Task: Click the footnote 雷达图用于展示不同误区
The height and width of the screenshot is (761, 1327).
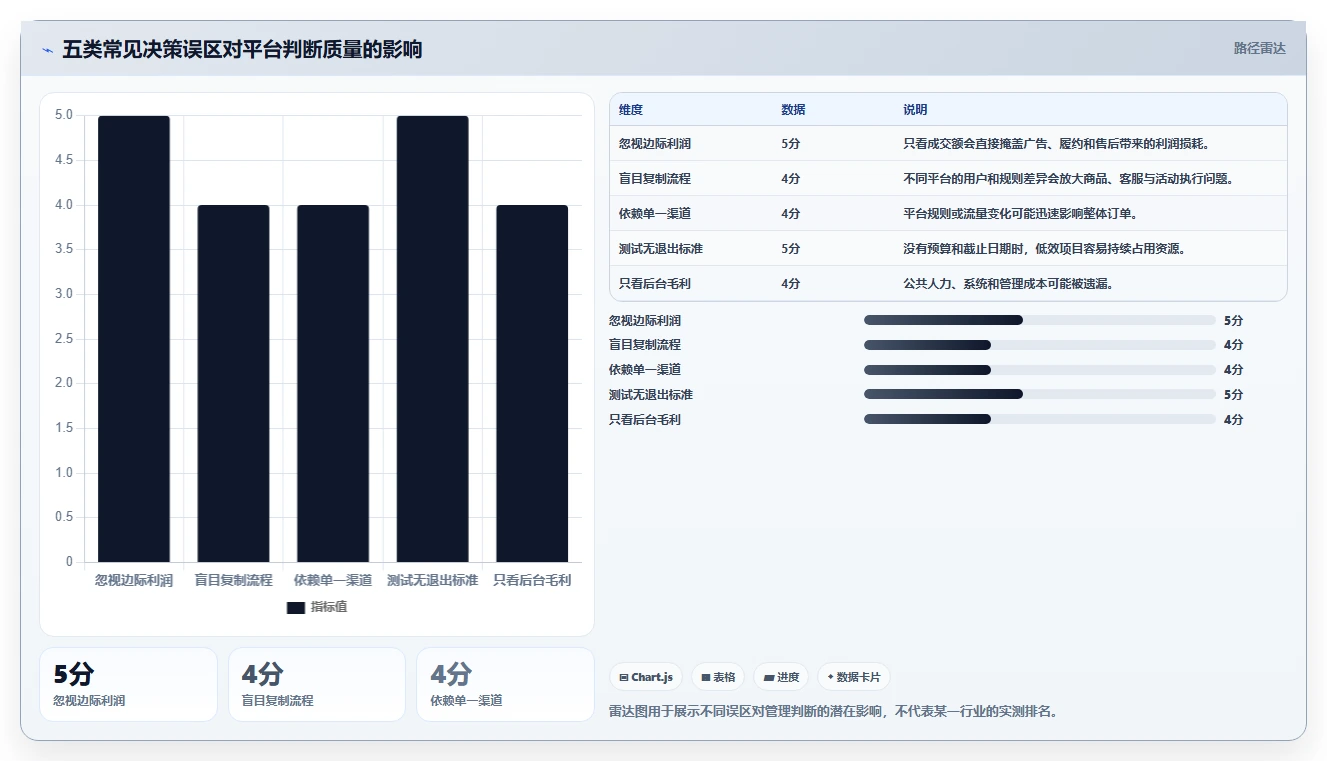Action: [833, 712]
